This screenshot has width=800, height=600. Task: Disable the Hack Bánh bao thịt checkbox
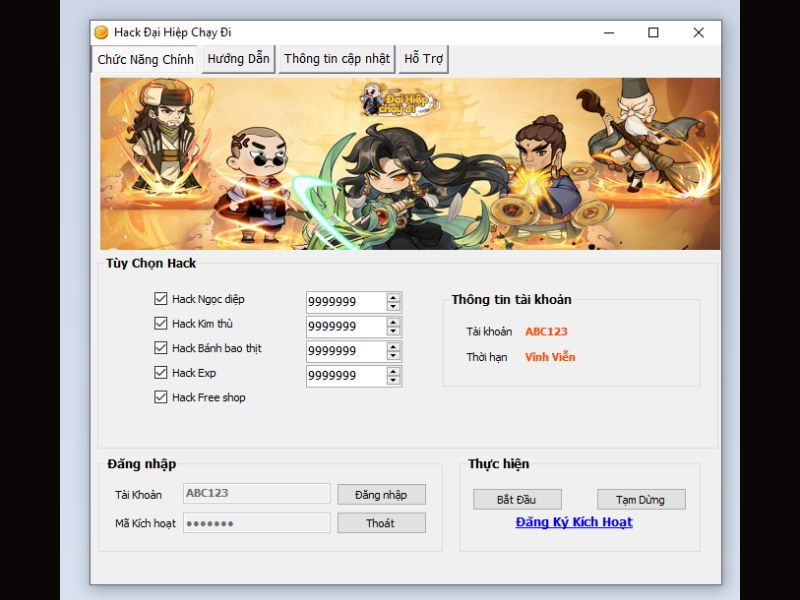(161, 347)
